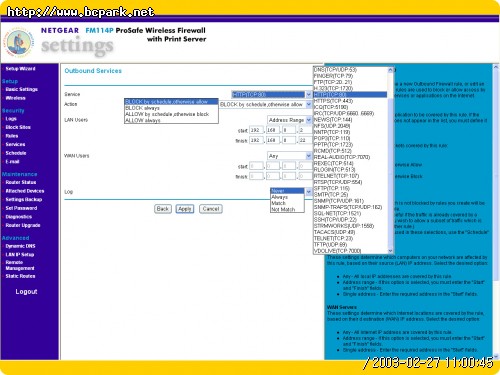Select SQL-NET(TCP:1521) service
The image size is (500, 375).
350,213
